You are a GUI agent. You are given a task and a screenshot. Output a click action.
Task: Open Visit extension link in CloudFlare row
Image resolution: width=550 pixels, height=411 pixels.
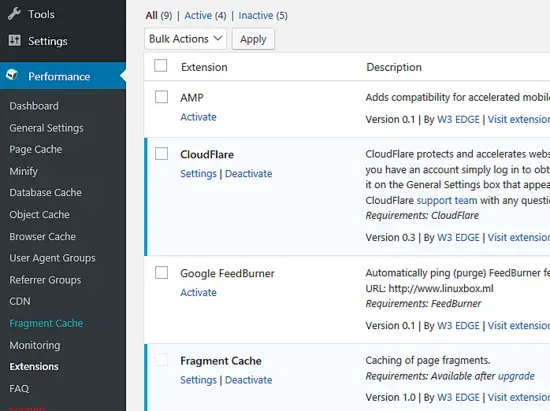point(519,237)
